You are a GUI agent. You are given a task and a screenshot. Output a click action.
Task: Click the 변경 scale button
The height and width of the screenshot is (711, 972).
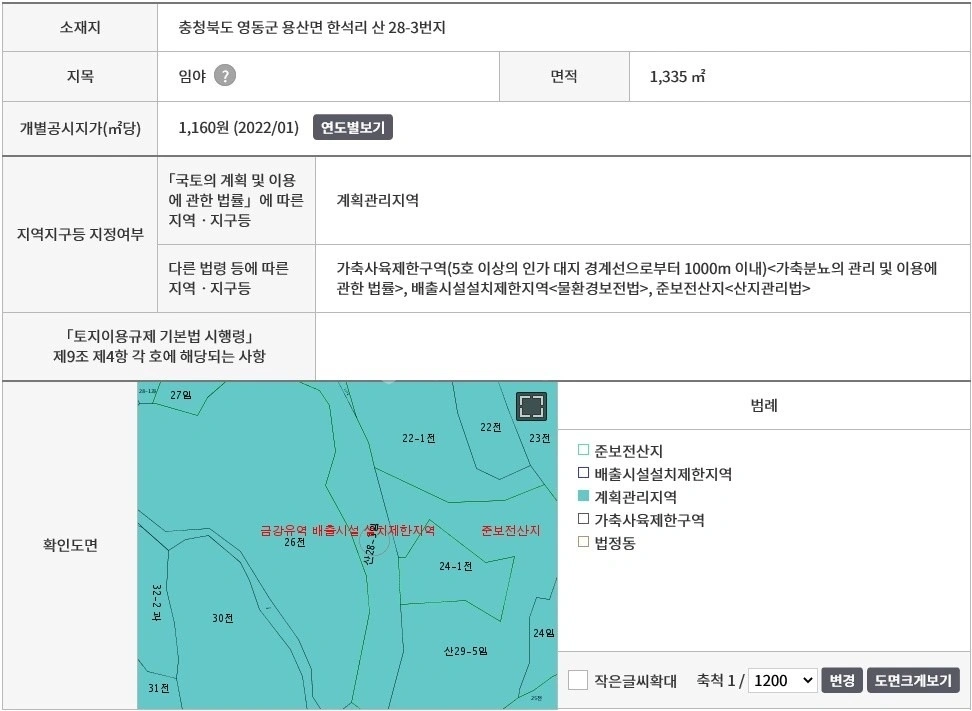pyautogui.click(x=842, y=680)
